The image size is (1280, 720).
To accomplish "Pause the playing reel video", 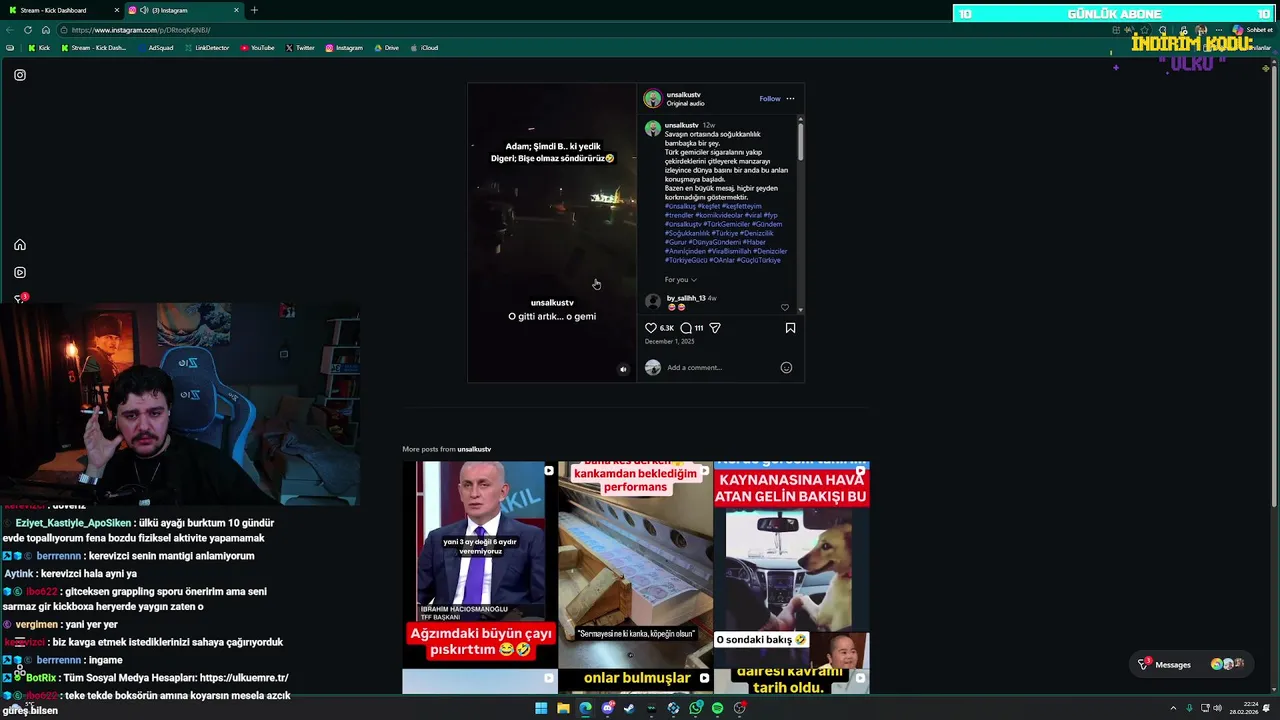I will click(552, 233).
